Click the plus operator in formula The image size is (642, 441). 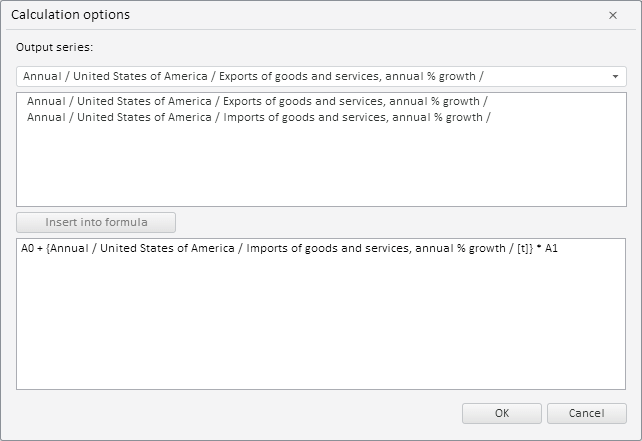pyautogui.click(x=40, y=249)
